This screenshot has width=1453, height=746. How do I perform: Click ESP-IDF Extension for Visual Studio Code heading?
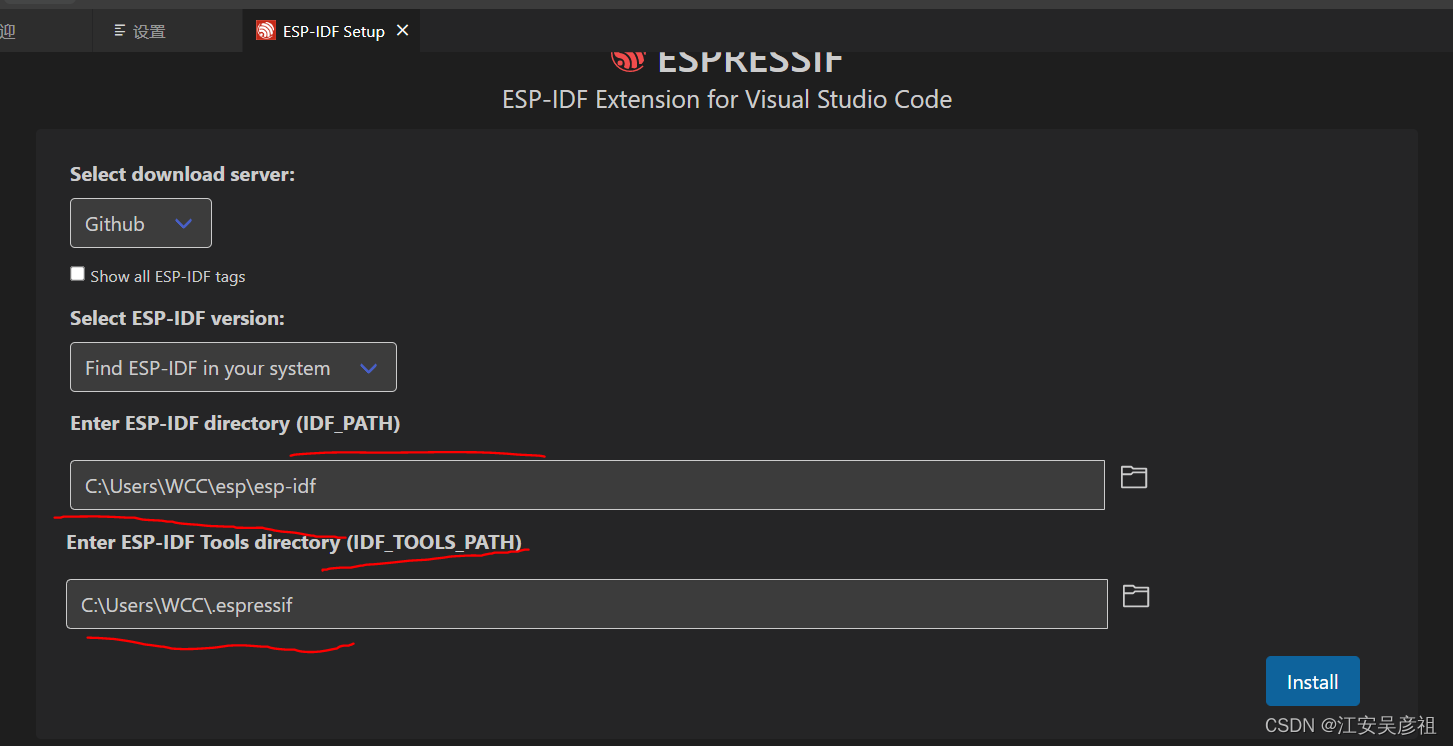tap(727, 100)
